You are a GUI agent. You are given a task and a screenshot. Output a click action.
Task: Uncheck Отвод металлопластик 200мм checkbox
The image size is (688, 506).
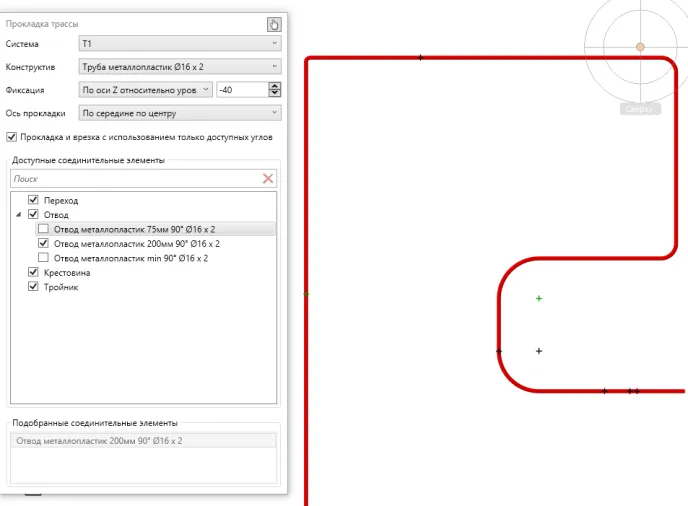tap(43, 243)
